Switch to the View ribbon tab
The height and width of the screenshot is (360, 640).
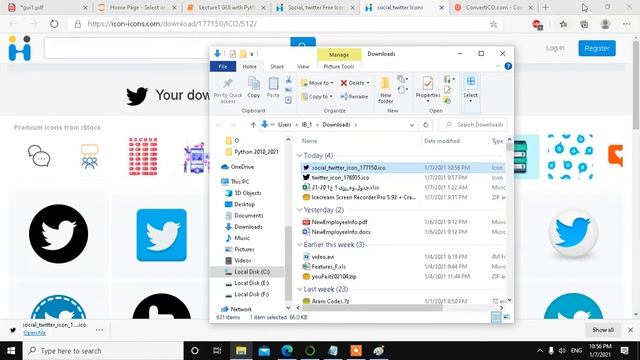click(303, 67)
